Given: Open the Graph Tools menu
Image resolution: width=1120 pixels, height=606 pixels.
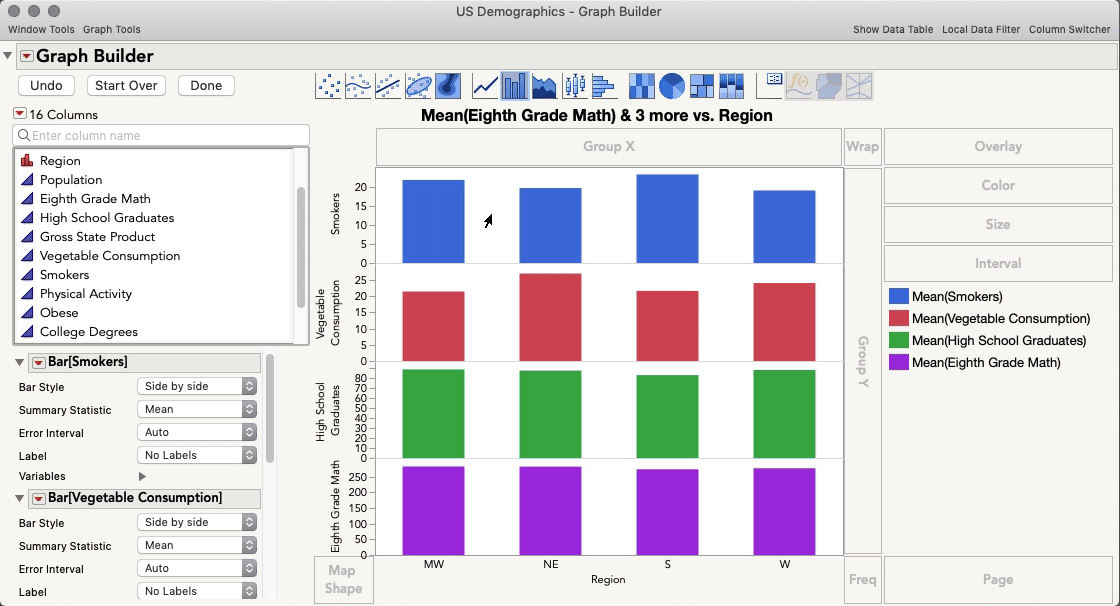Looking at the screenshot, I should 111,29.
